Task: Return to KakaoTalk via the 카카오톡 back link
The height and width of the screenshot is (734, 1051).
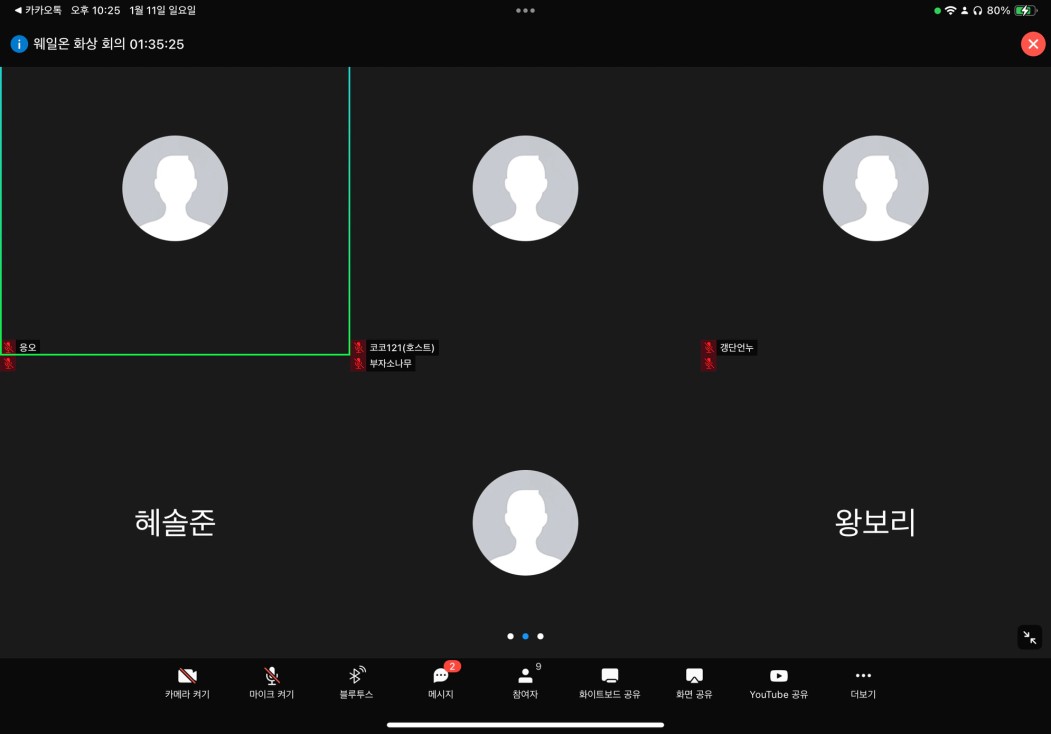Action: tap(38, 10)
